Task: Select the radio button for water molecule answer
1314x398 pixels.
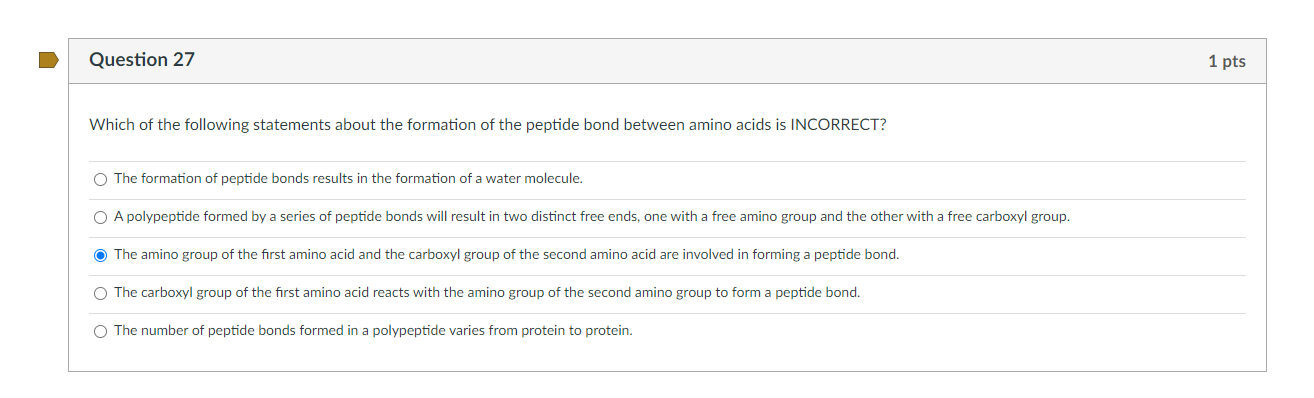Action: pos(100,179)
